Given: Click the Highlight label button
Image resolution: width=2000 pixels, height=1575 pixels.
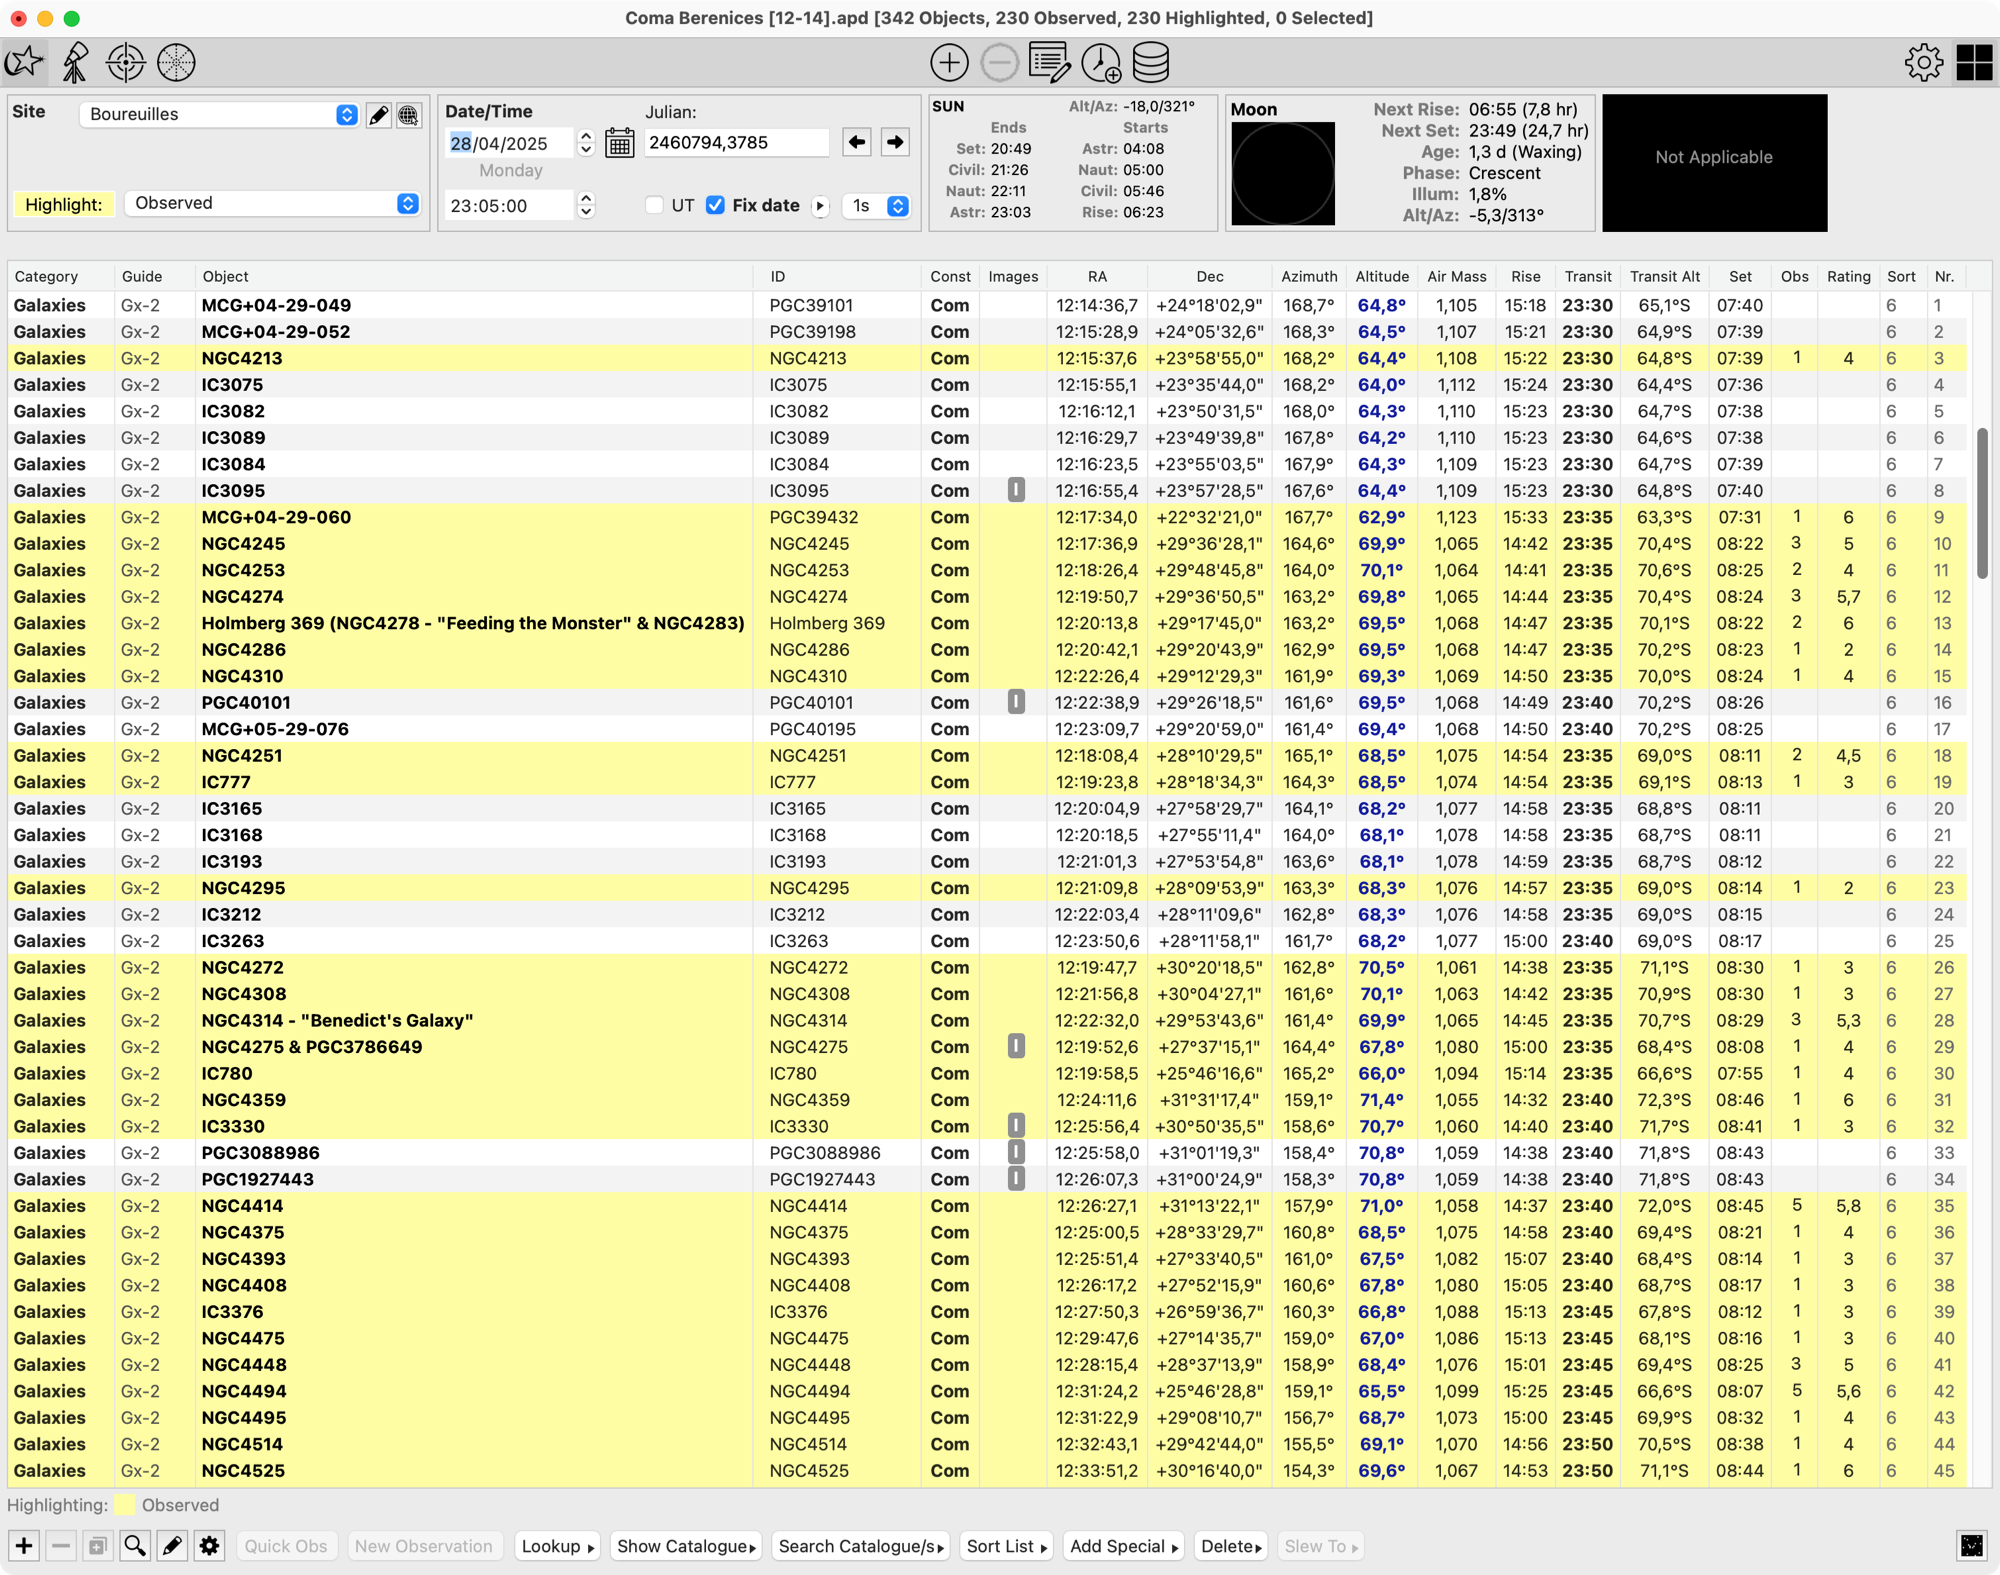Looking at the screenshot, I should point(64,204).
